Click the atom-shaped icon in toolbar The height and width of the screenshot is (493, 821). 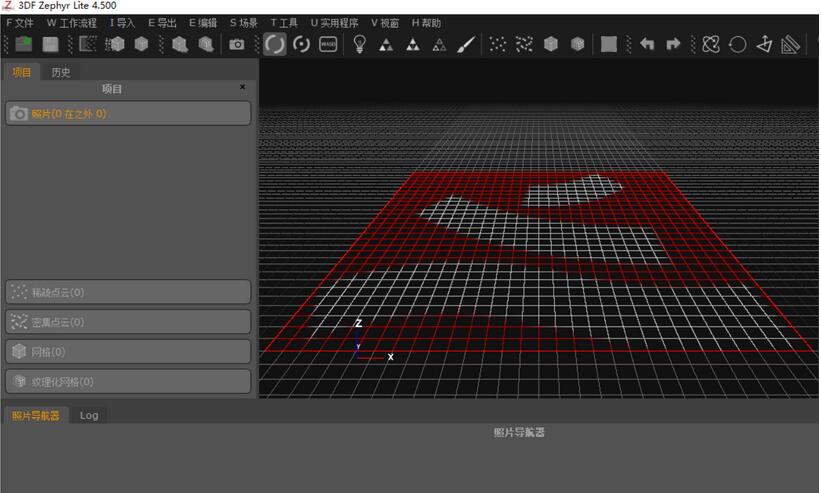coord(711,44)
